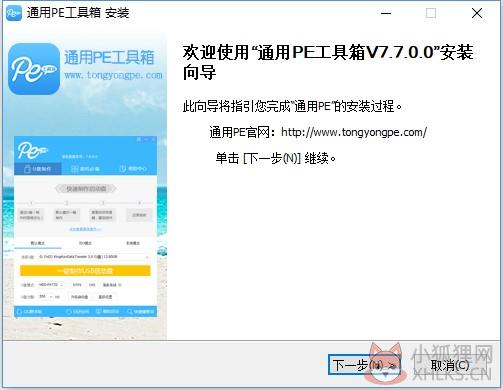Image resolution: width=503 pixels, height=390 pixels.
Task: Click the 快速制作启动盘 label in preview
Action: (x=86, y=189)
